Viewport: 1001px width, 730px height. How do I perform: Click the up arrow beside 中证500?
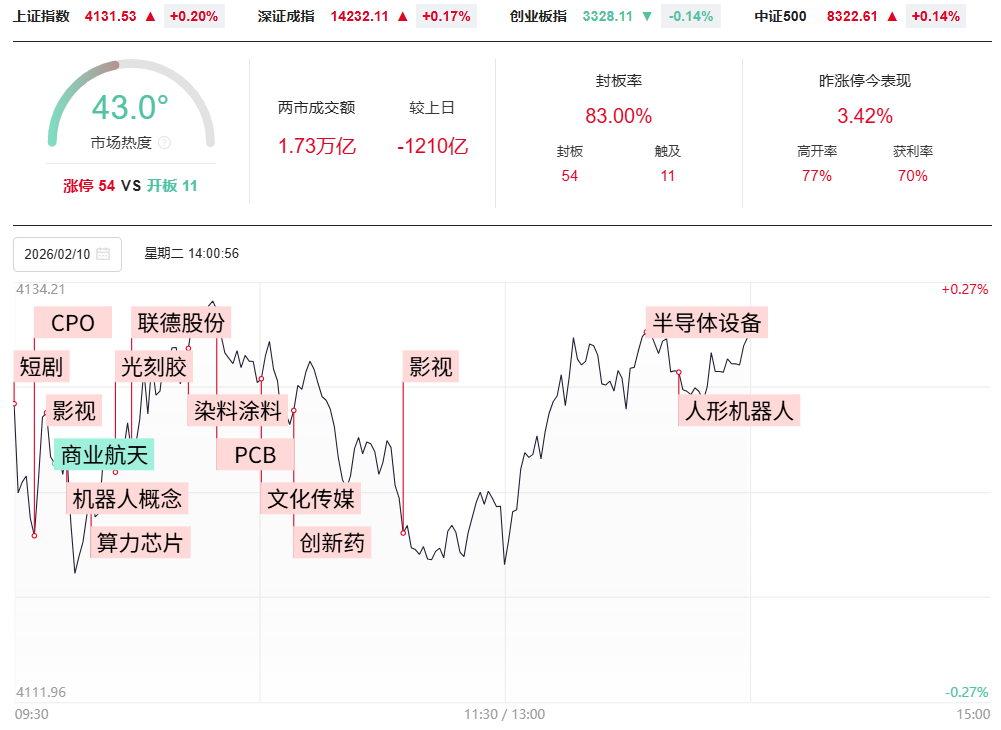(892, 16)
